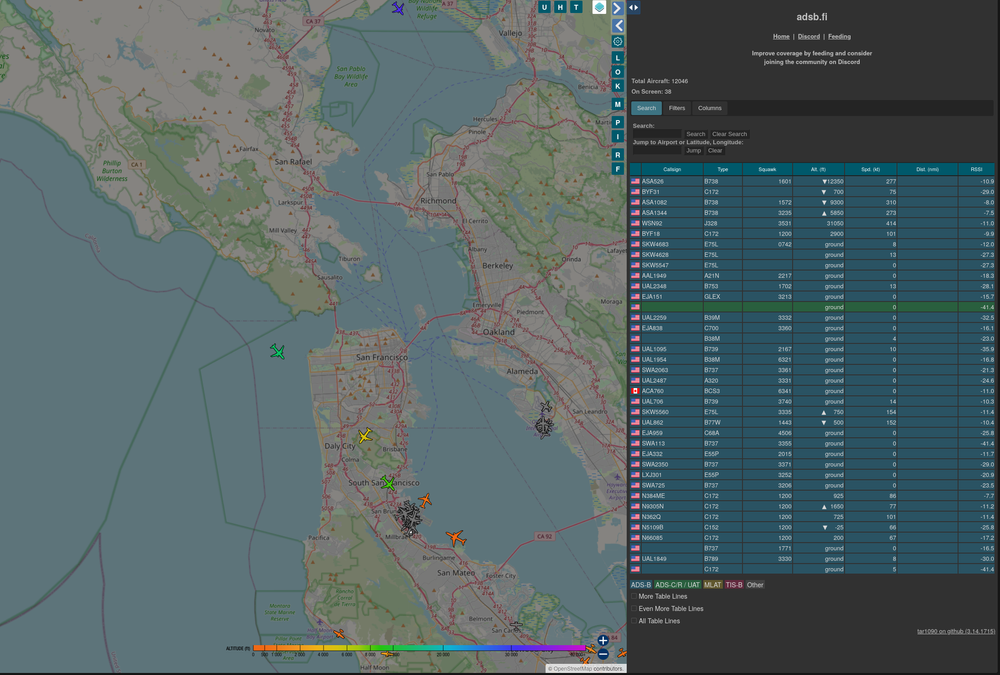The width and height of the screenshot is (1000, 675).
Task: Open the Discord link in header
Action: tap(808, 36)
